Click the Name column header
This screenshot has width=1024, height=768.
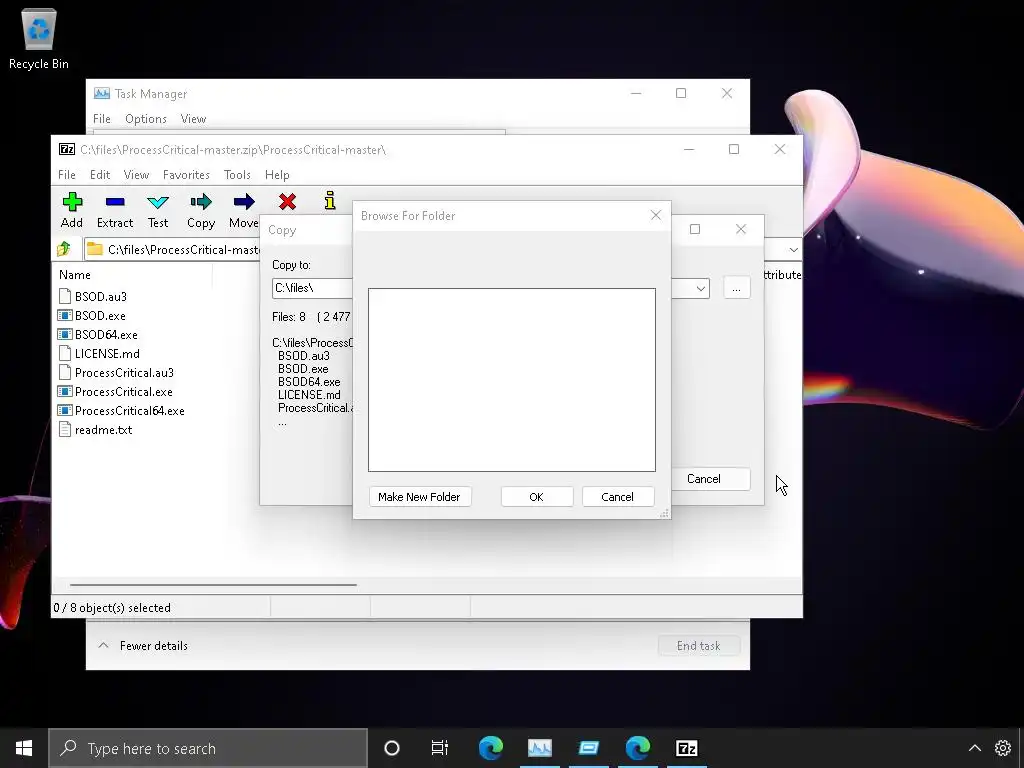coord(75,275)
